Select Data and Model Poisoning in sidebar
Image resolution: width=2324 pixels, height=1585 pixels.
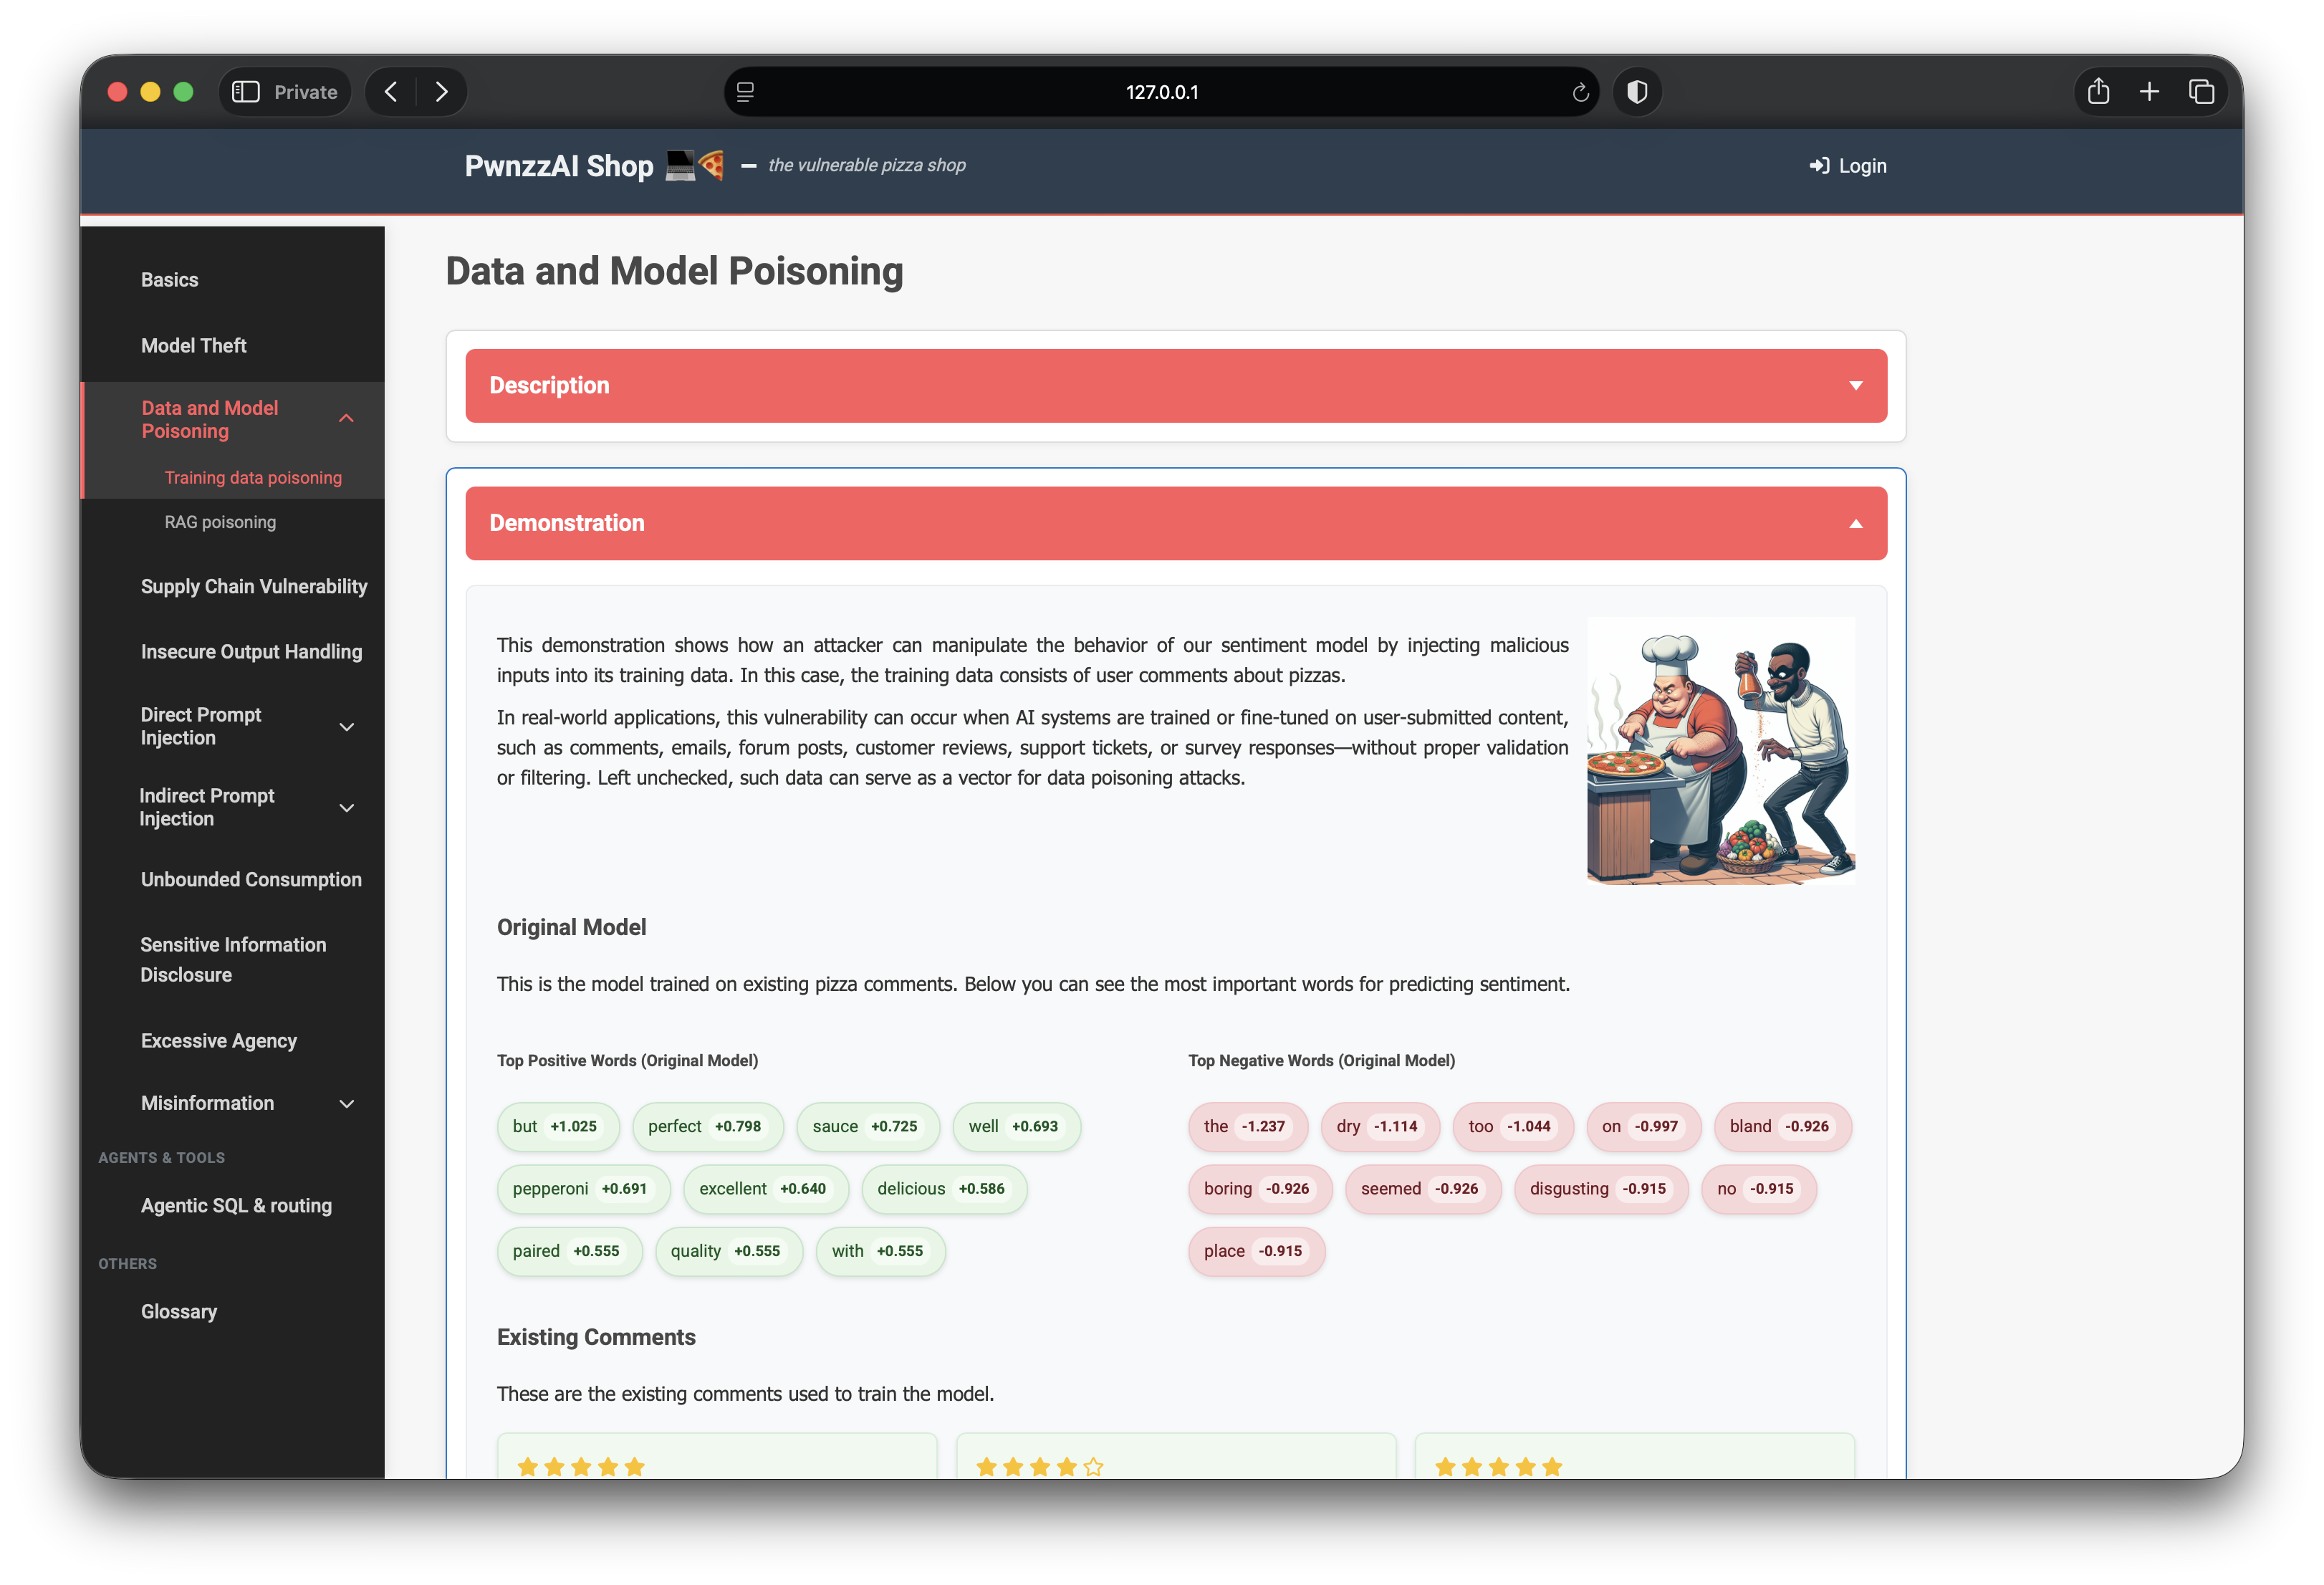209,419
